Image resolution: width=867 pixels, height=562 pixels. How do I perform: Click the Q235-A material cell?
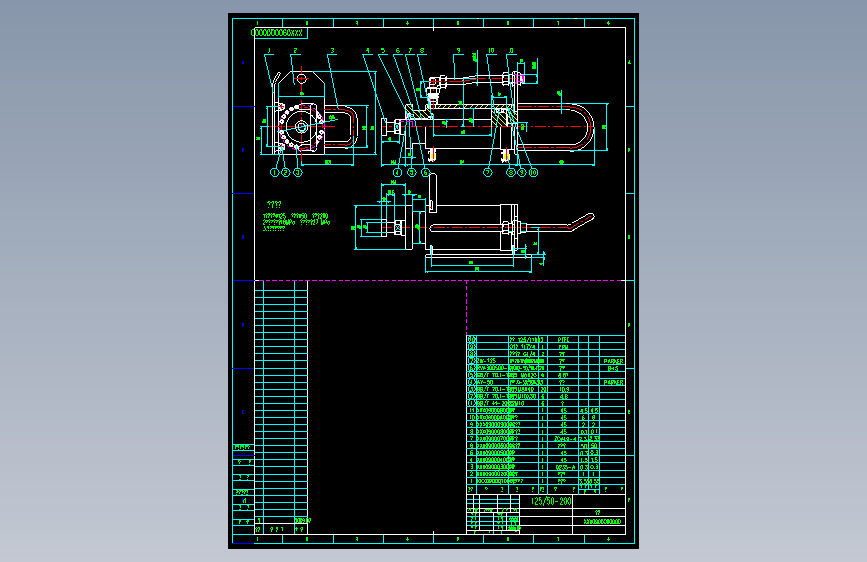click(565, 467)
